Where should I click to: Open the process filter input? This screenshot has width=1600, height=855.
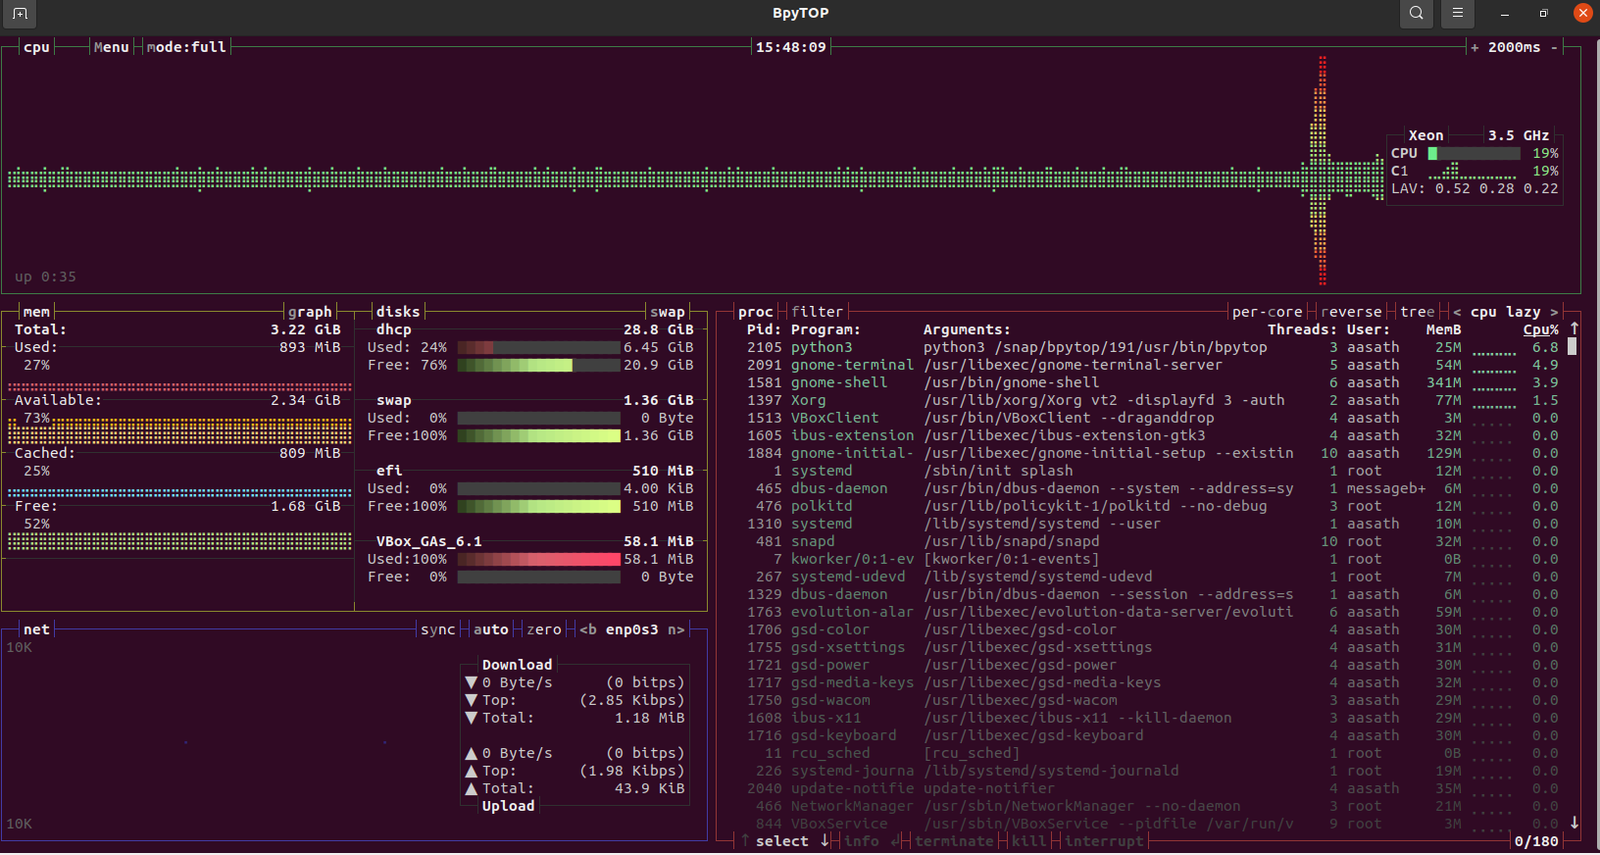pyautogui.click(x=817, y=312)
